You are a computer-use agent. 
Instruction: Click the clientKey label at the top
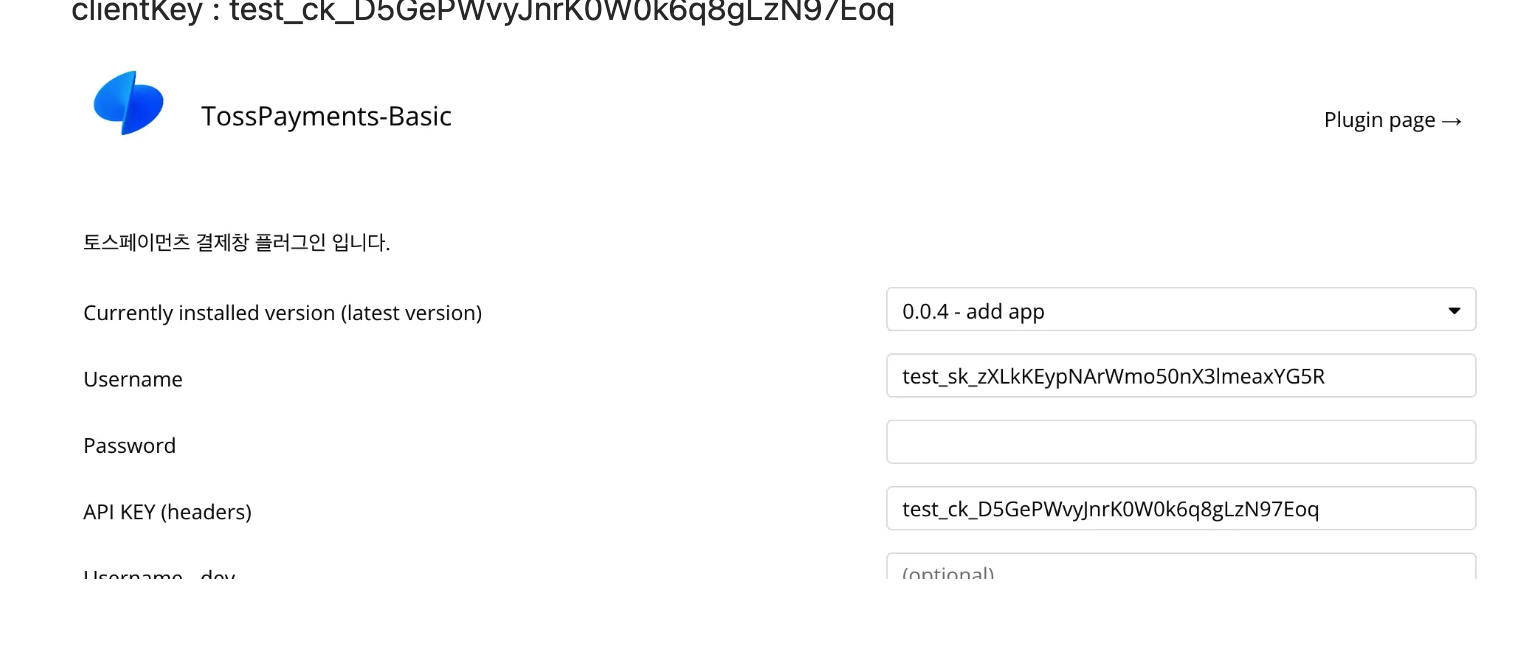pyautogui.click(x=140, y=10)
